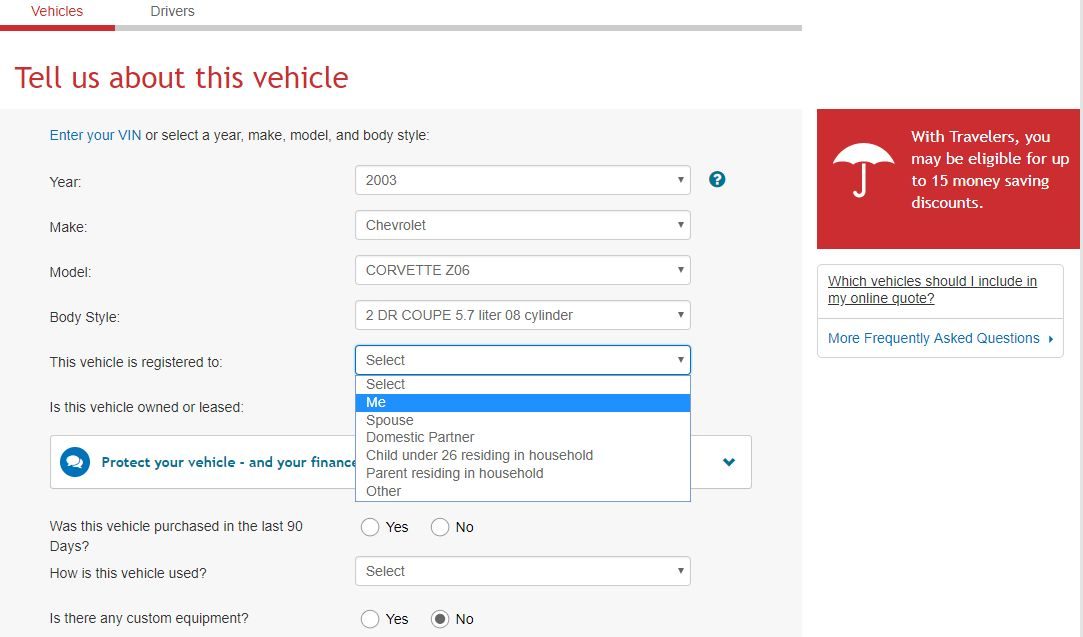Select No for purchased in last 90 days
1083x637 pixels.
coord(440,527)
